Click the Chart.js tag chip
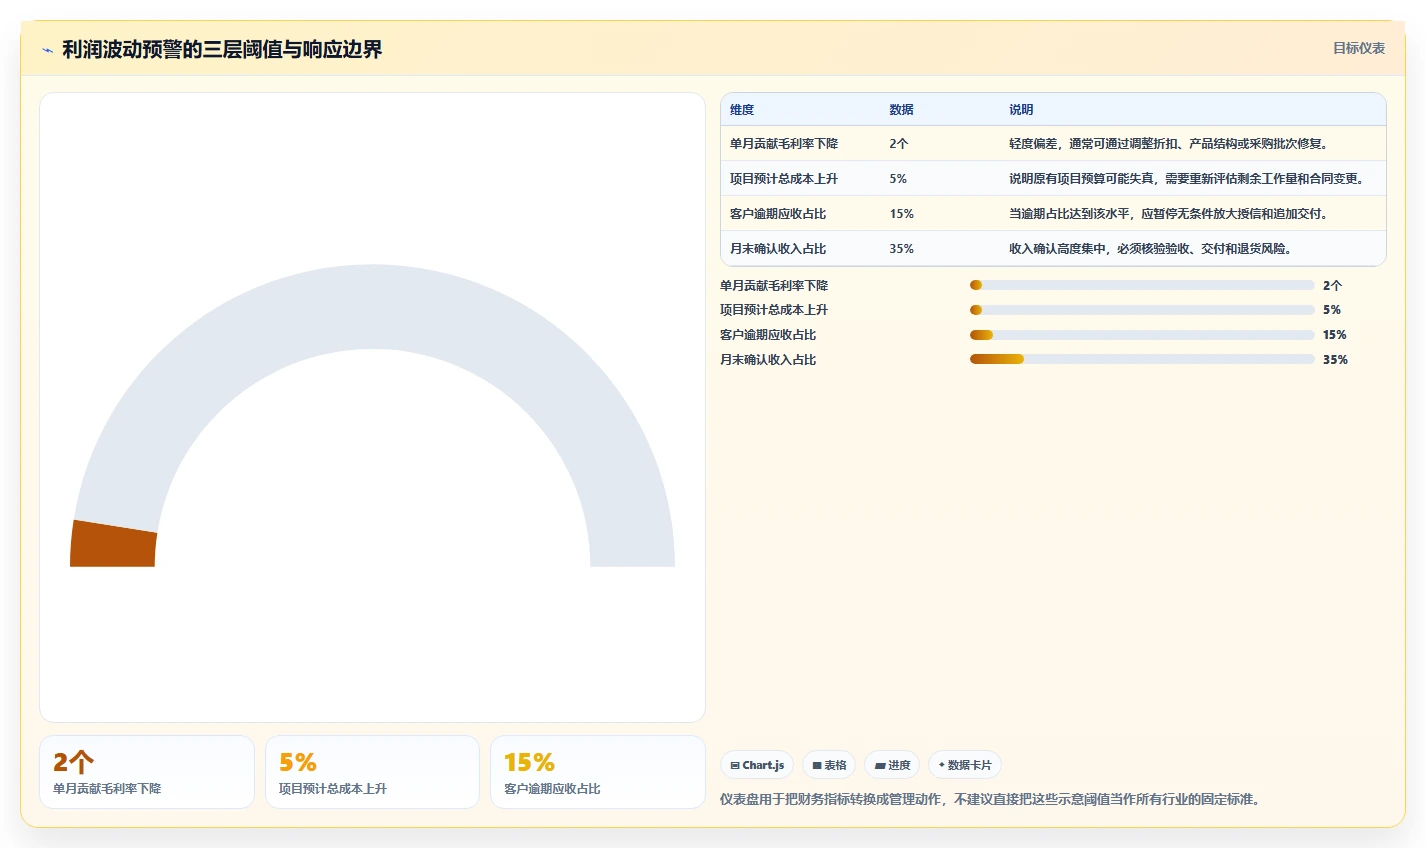Image resolution: width=1426 pixels, height=848 pixels. click(757, 765)
